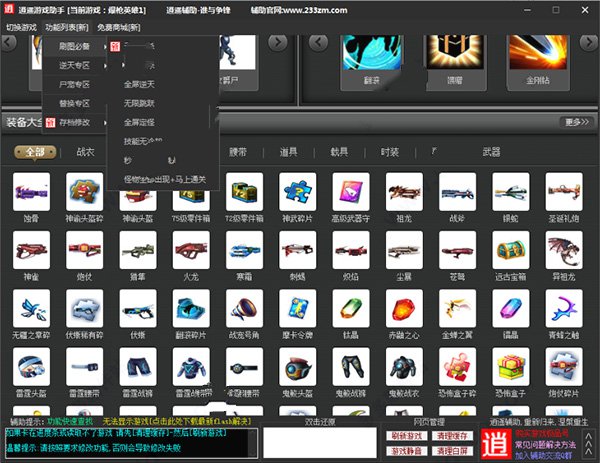600x463 pixels.
Task: Choose the 神武碎片 blue puzzle icon
Action: [298, 191]
